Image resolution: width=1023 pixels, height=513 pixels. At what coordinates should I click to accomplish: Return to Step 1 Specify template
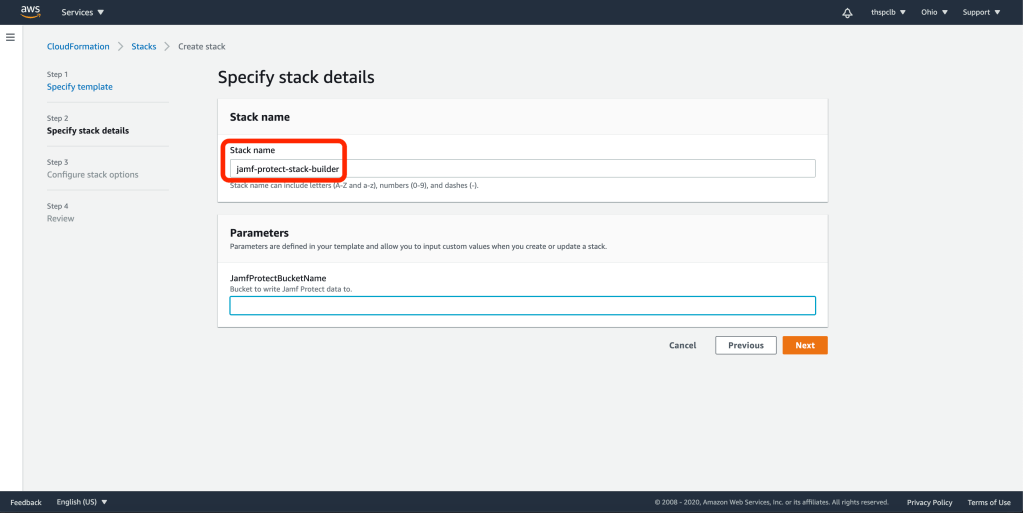(80, 87)
